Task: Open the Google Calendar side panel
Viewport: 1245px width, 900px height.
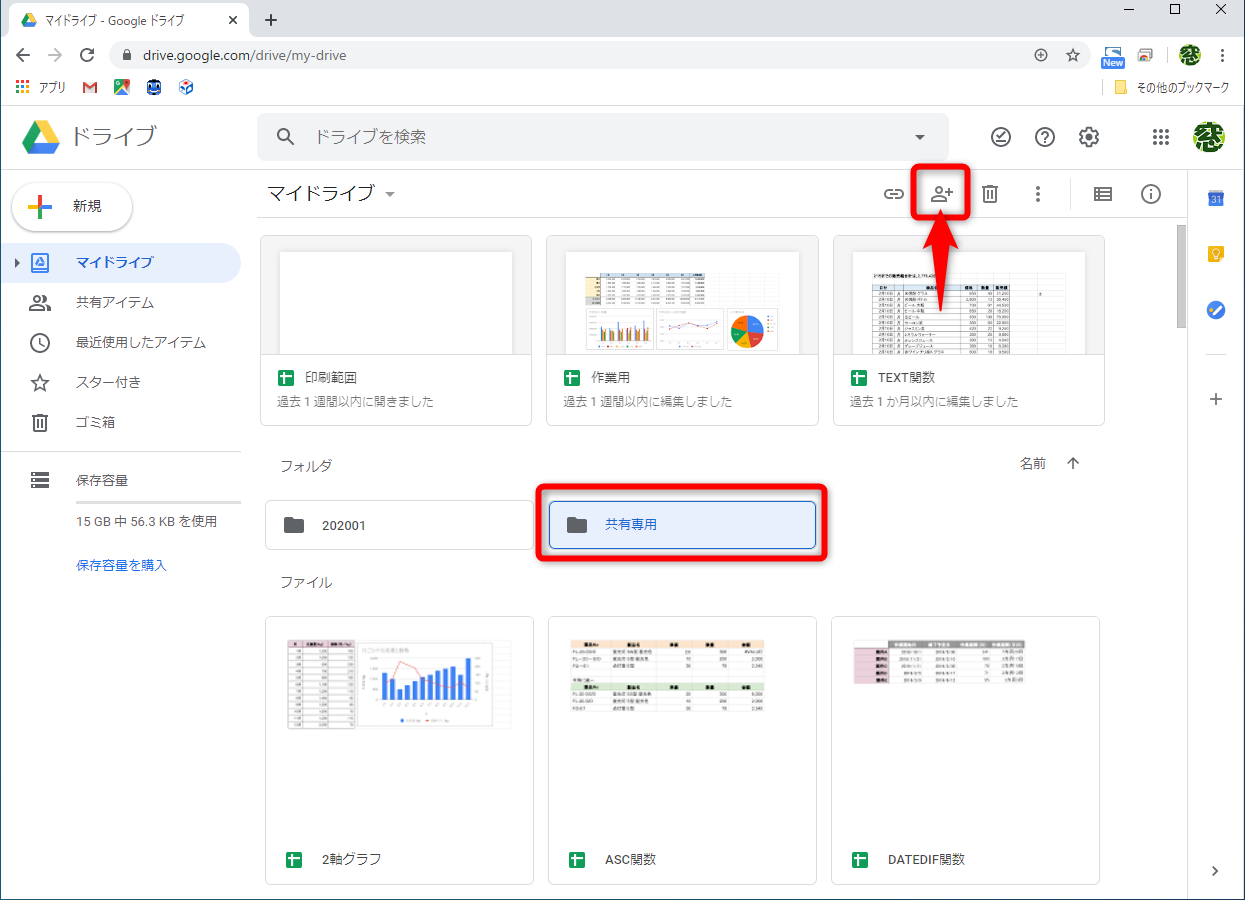Action: pos(1215,199)
